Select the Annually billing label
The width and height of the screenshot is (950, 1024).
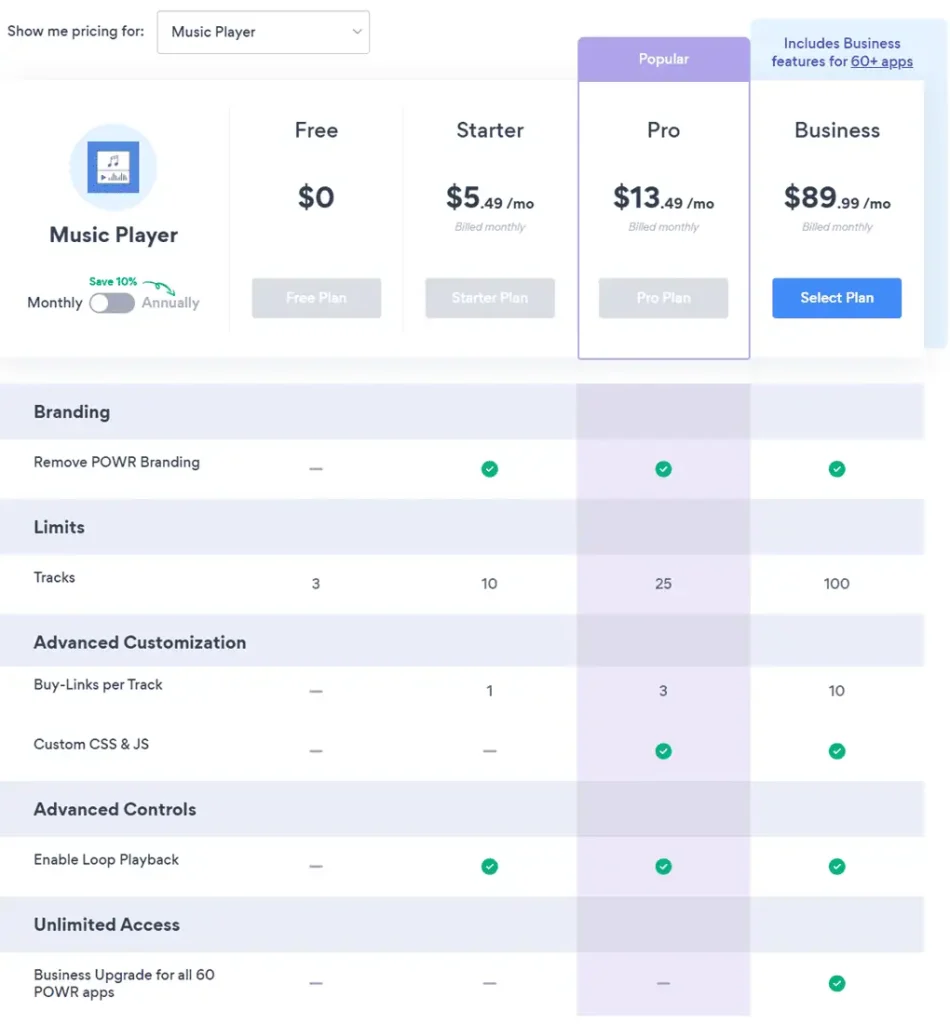pyautogui.click(x=171, y=303)
